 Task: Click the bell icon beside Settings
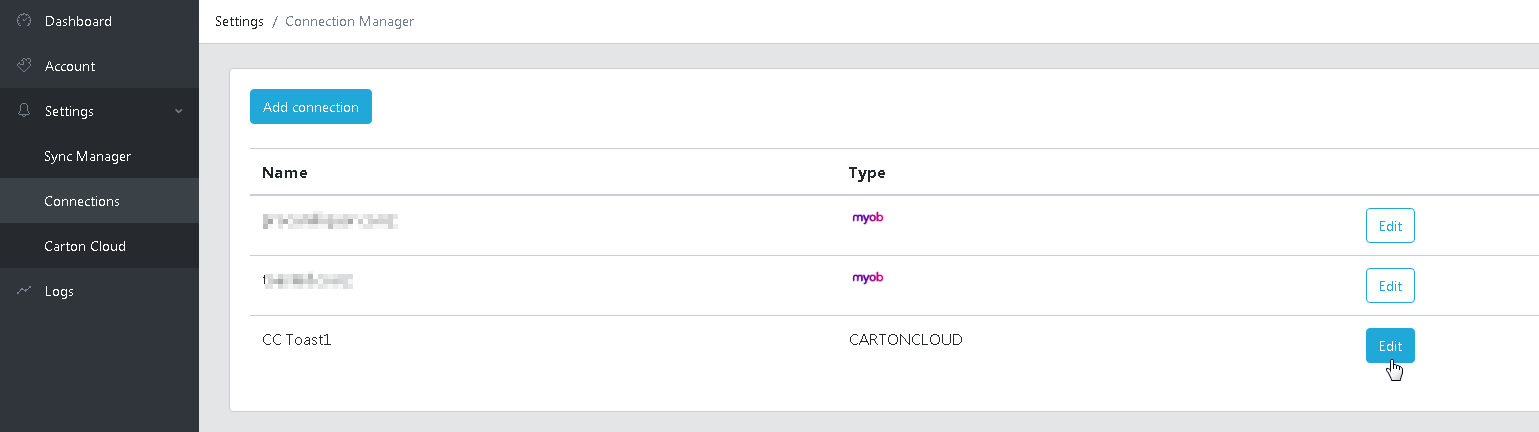[25, 111]
